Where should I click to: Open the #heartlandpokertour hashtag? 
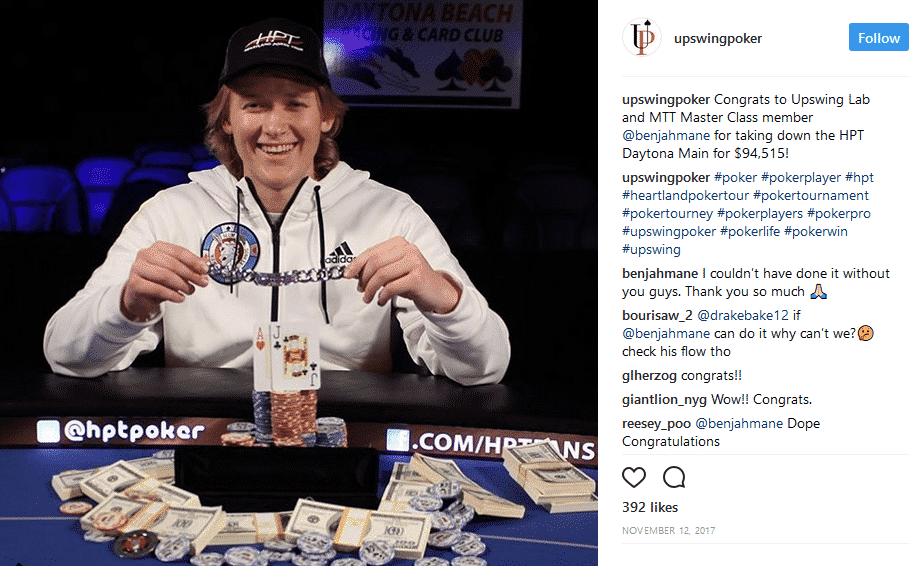pos(685,196)
